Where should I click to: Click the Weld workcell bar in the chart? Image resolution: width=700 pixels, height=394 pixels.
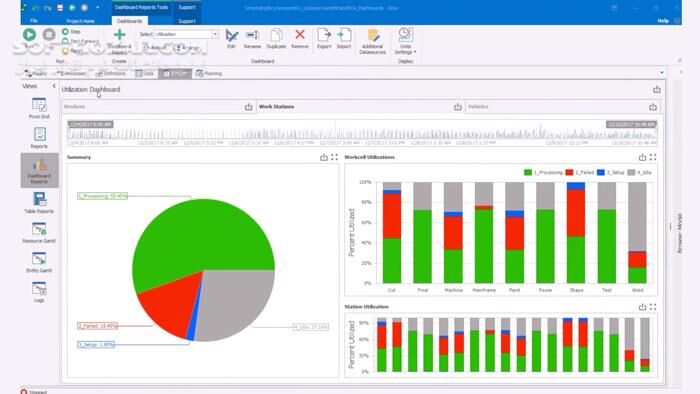pyautogui.click(x=637, y=232)
